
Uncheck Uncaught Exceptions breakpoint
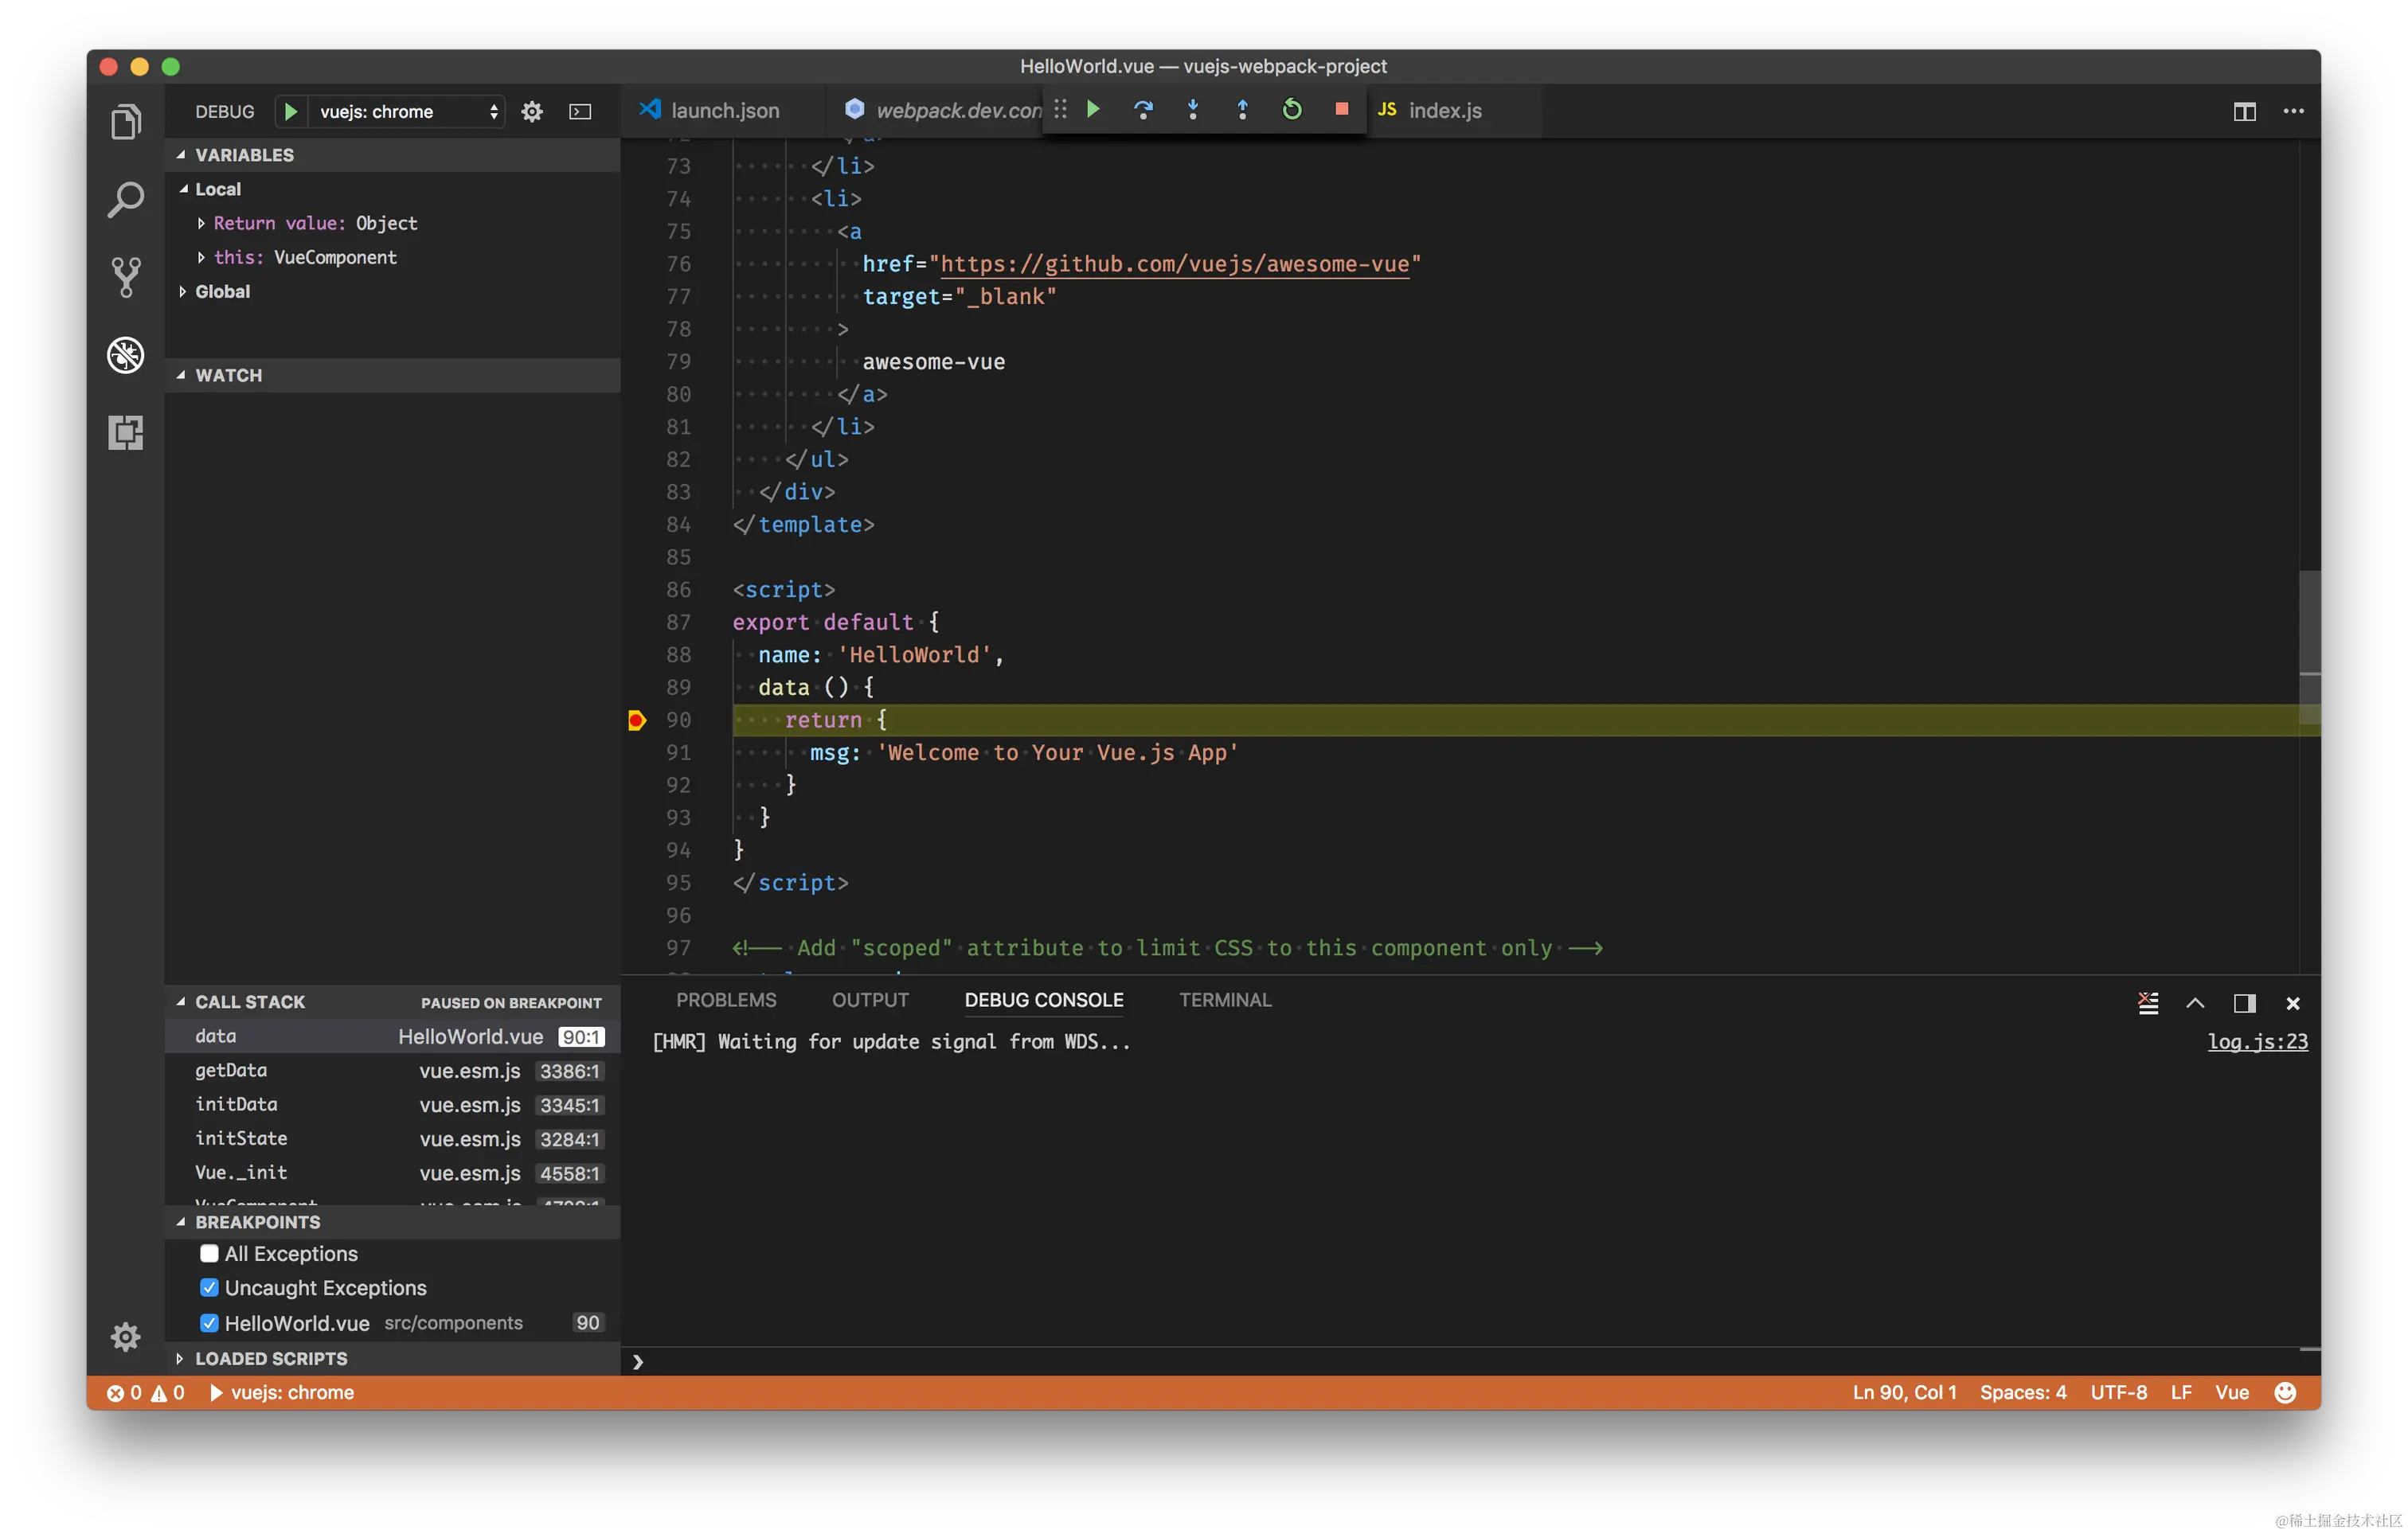[x=209, y=1288]
